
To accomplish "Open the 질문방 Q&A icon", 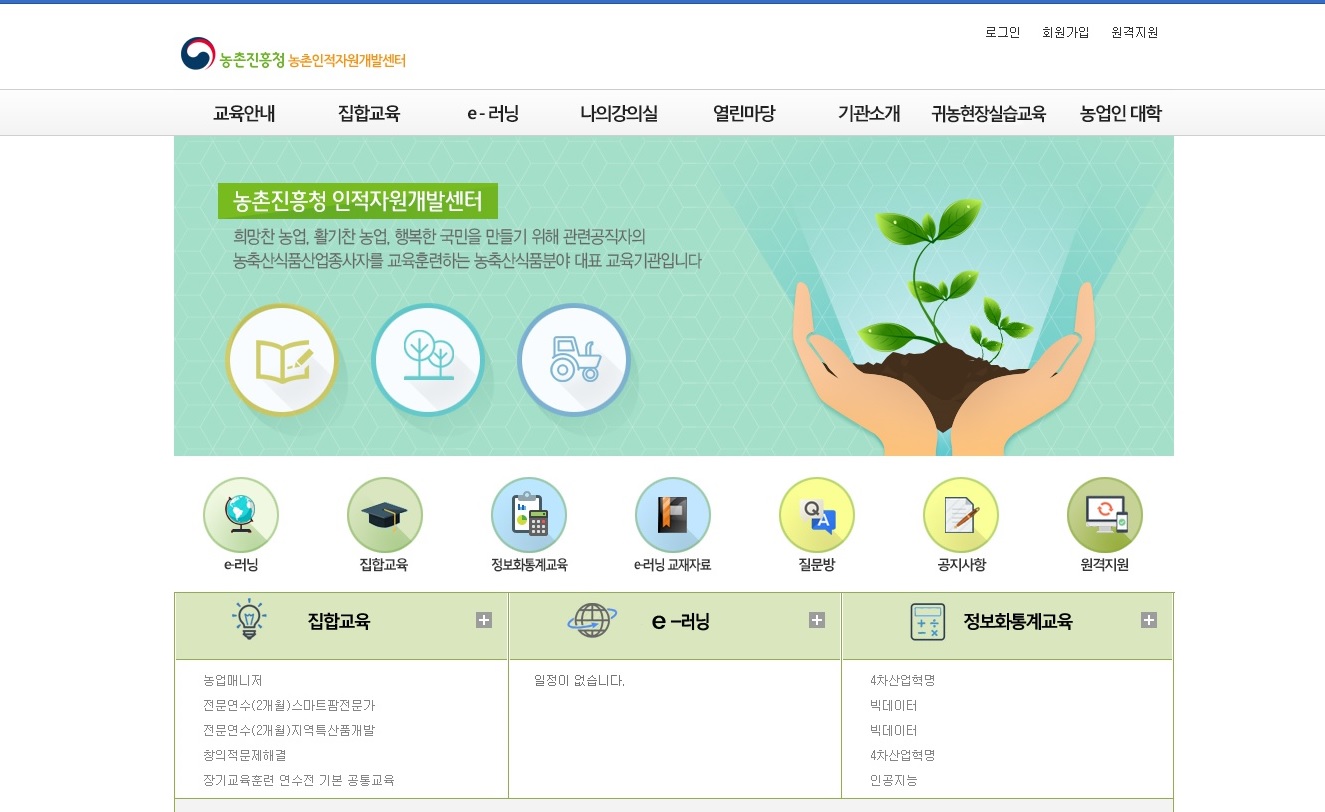I will [x=817, y=515].
